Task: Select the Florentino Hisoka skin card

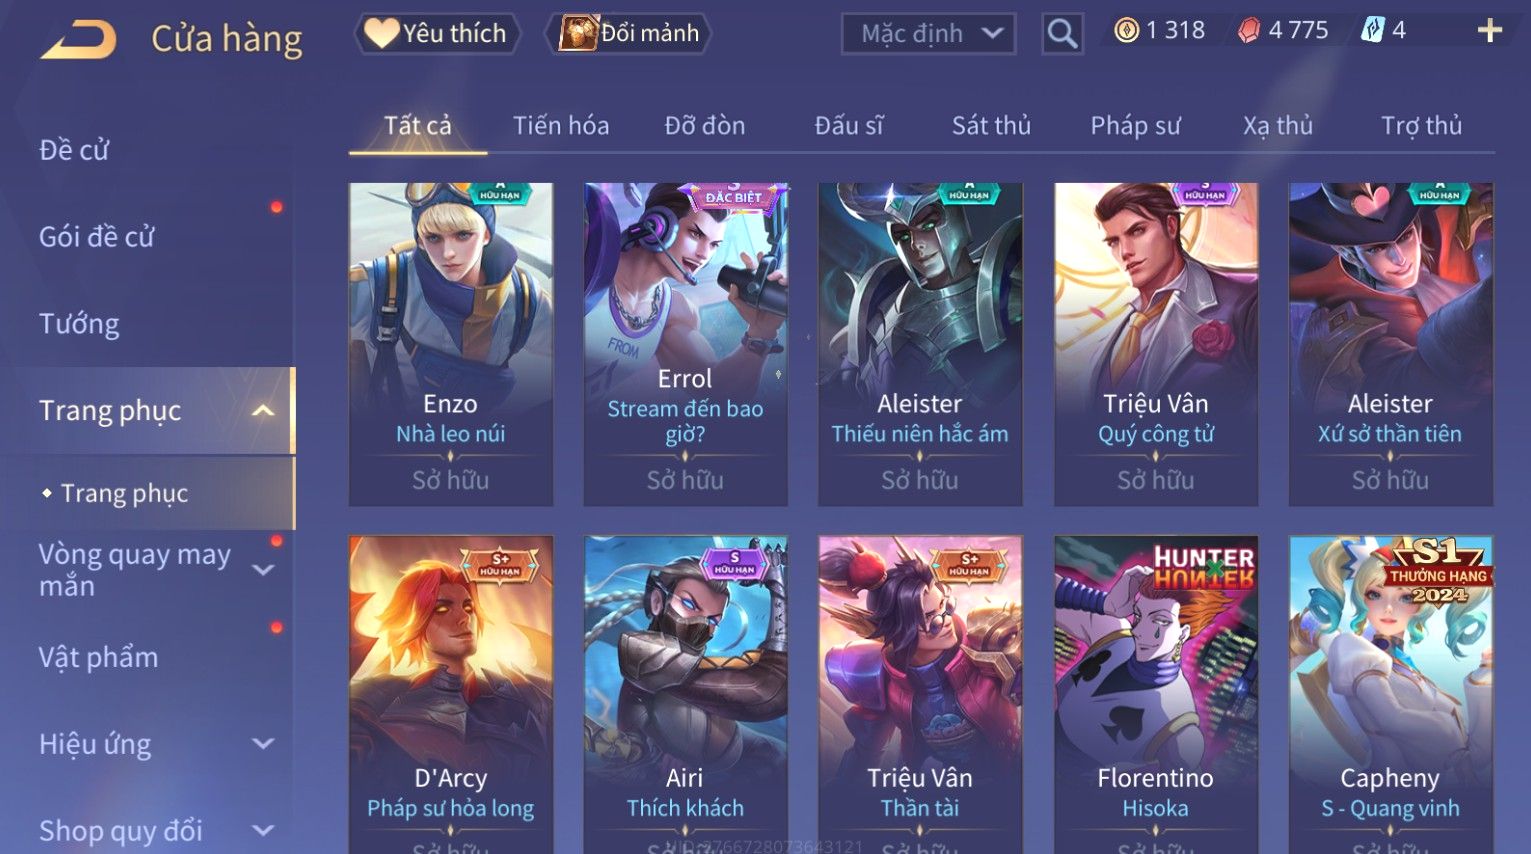Action: click(x=1155, y=694)
